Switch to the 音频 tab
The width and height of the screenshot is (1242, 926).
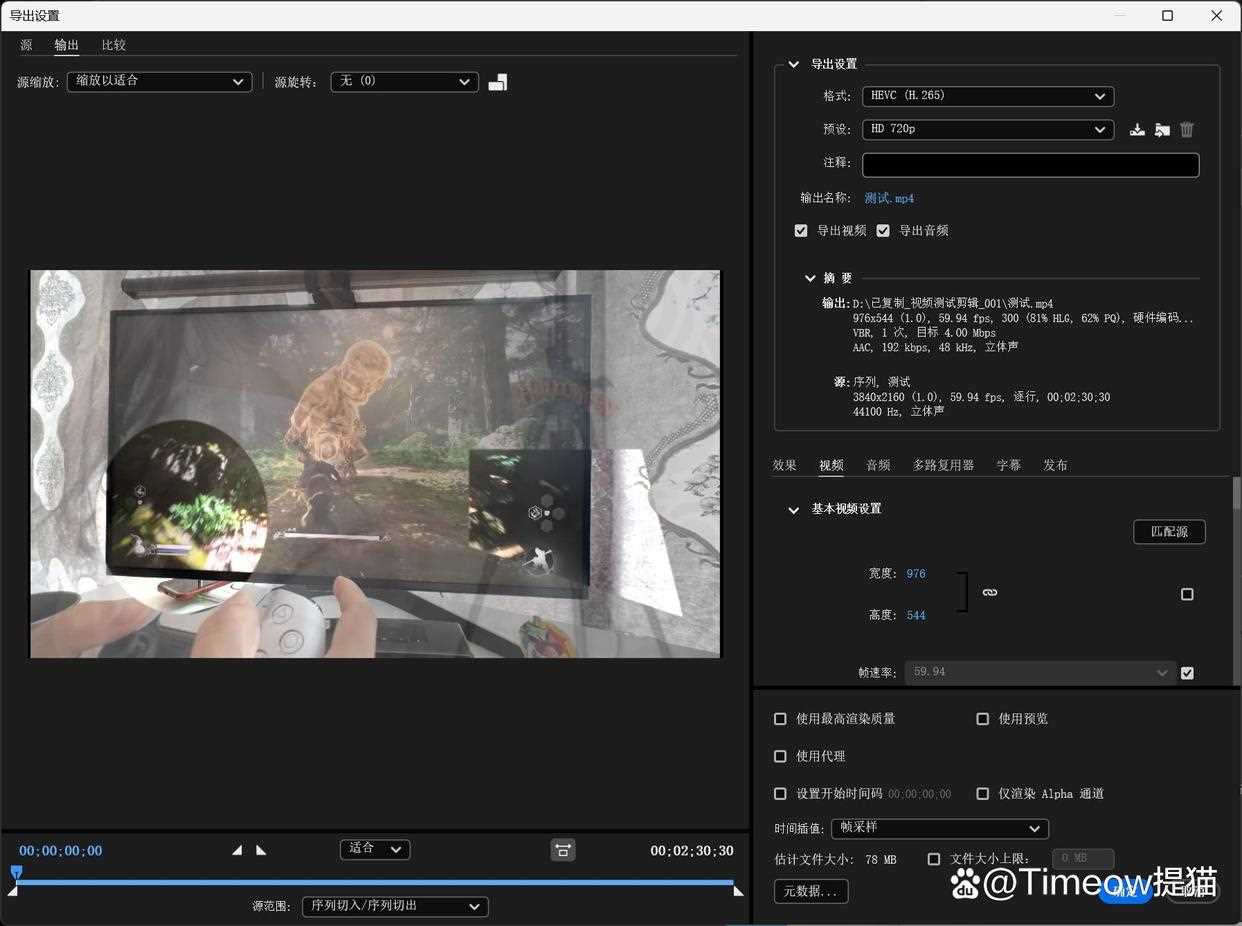tap(878, 465)
